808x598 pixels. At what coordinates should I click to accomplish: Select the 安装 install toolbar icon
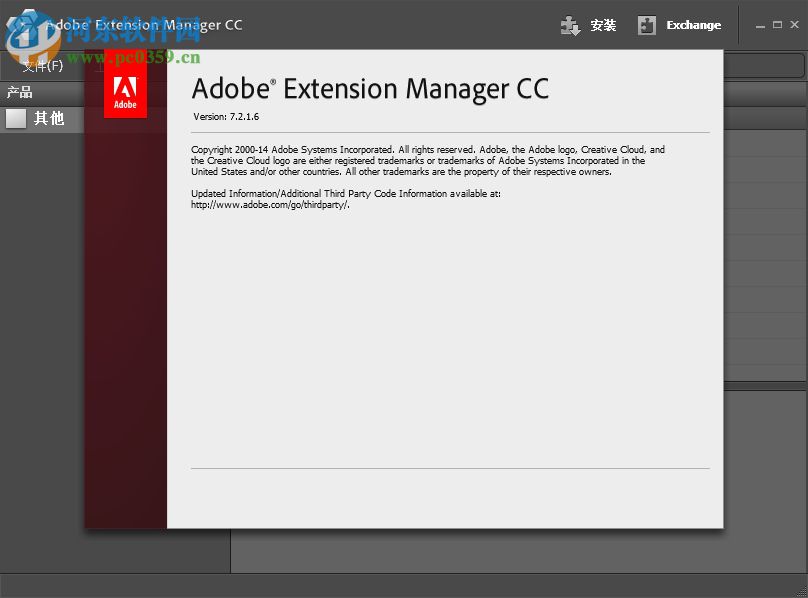pyautogui.click(x=591, y=25)
